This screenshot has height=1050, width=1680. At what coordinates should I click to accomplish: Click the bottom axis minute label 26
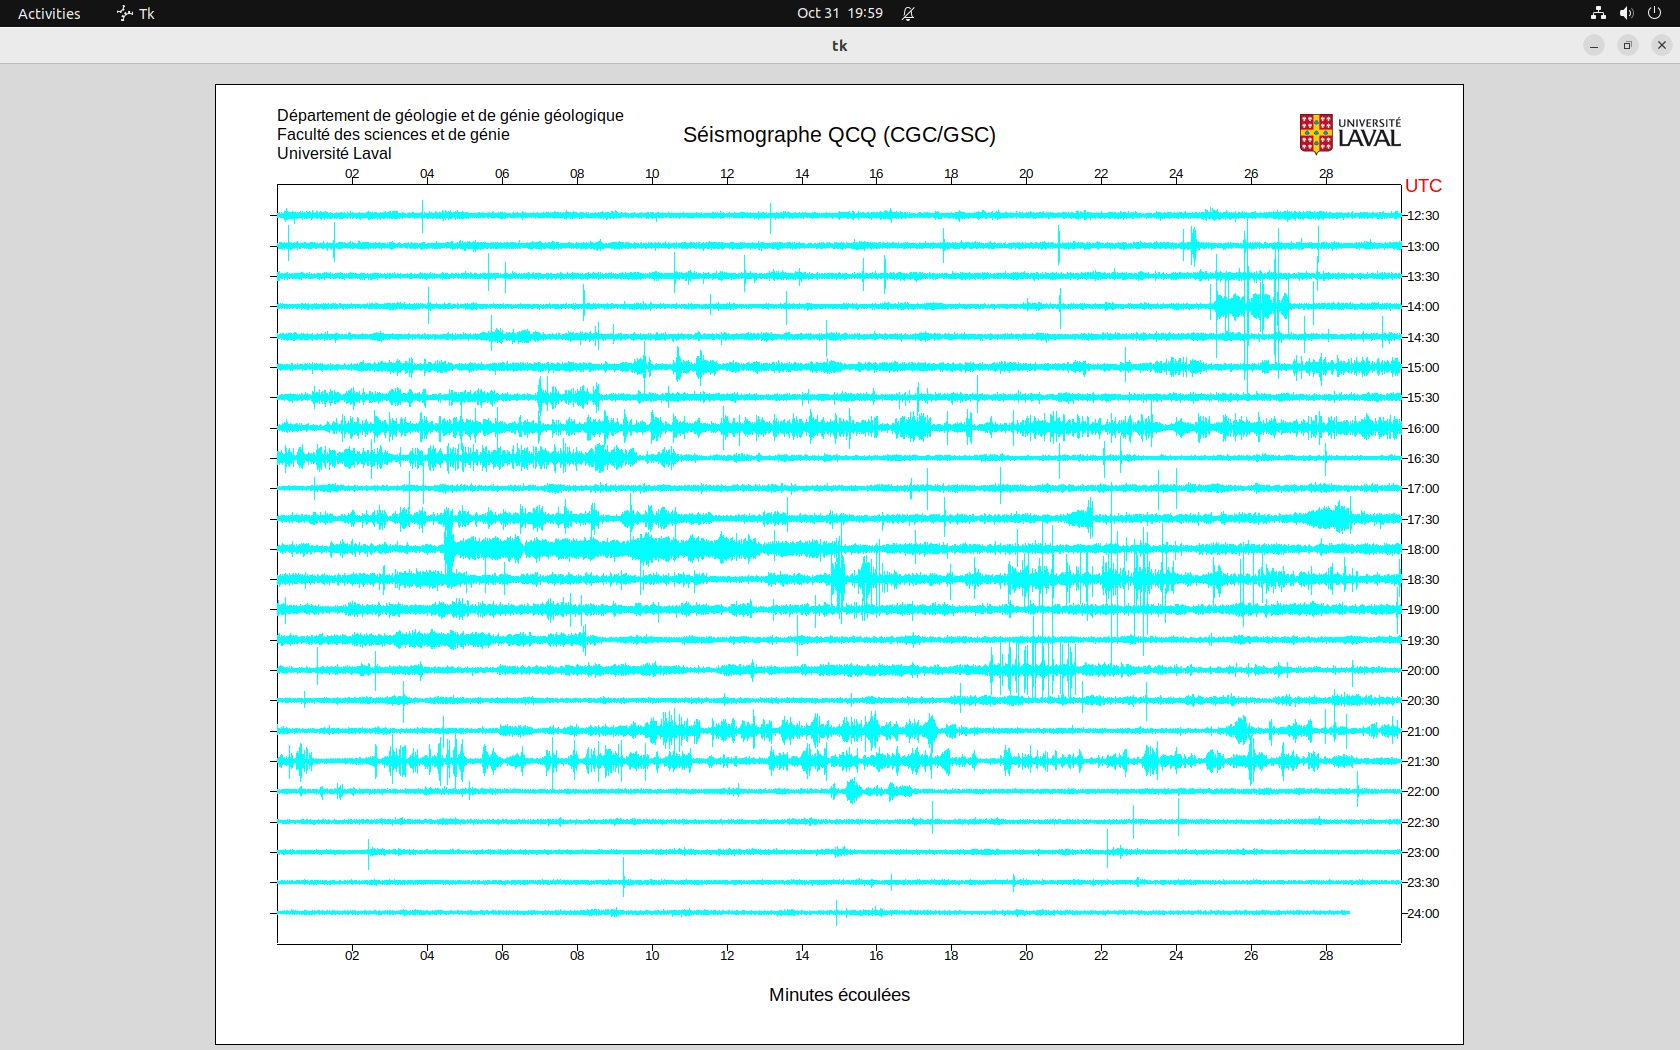(x=1251, y=956)
